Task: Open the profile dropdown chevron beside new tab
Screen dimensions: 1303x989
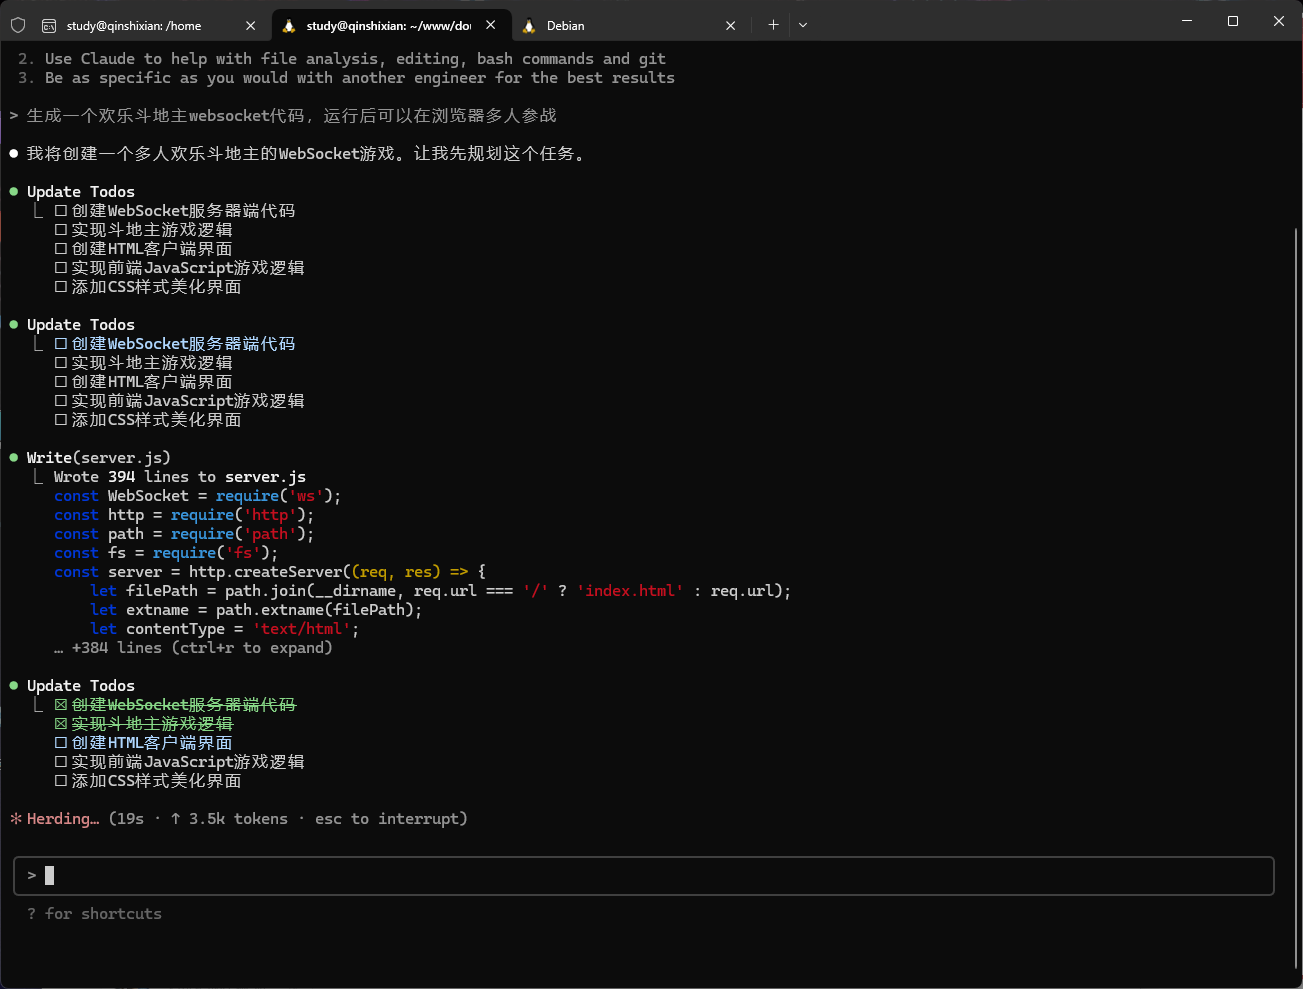Action: click(x=802, y=25)
